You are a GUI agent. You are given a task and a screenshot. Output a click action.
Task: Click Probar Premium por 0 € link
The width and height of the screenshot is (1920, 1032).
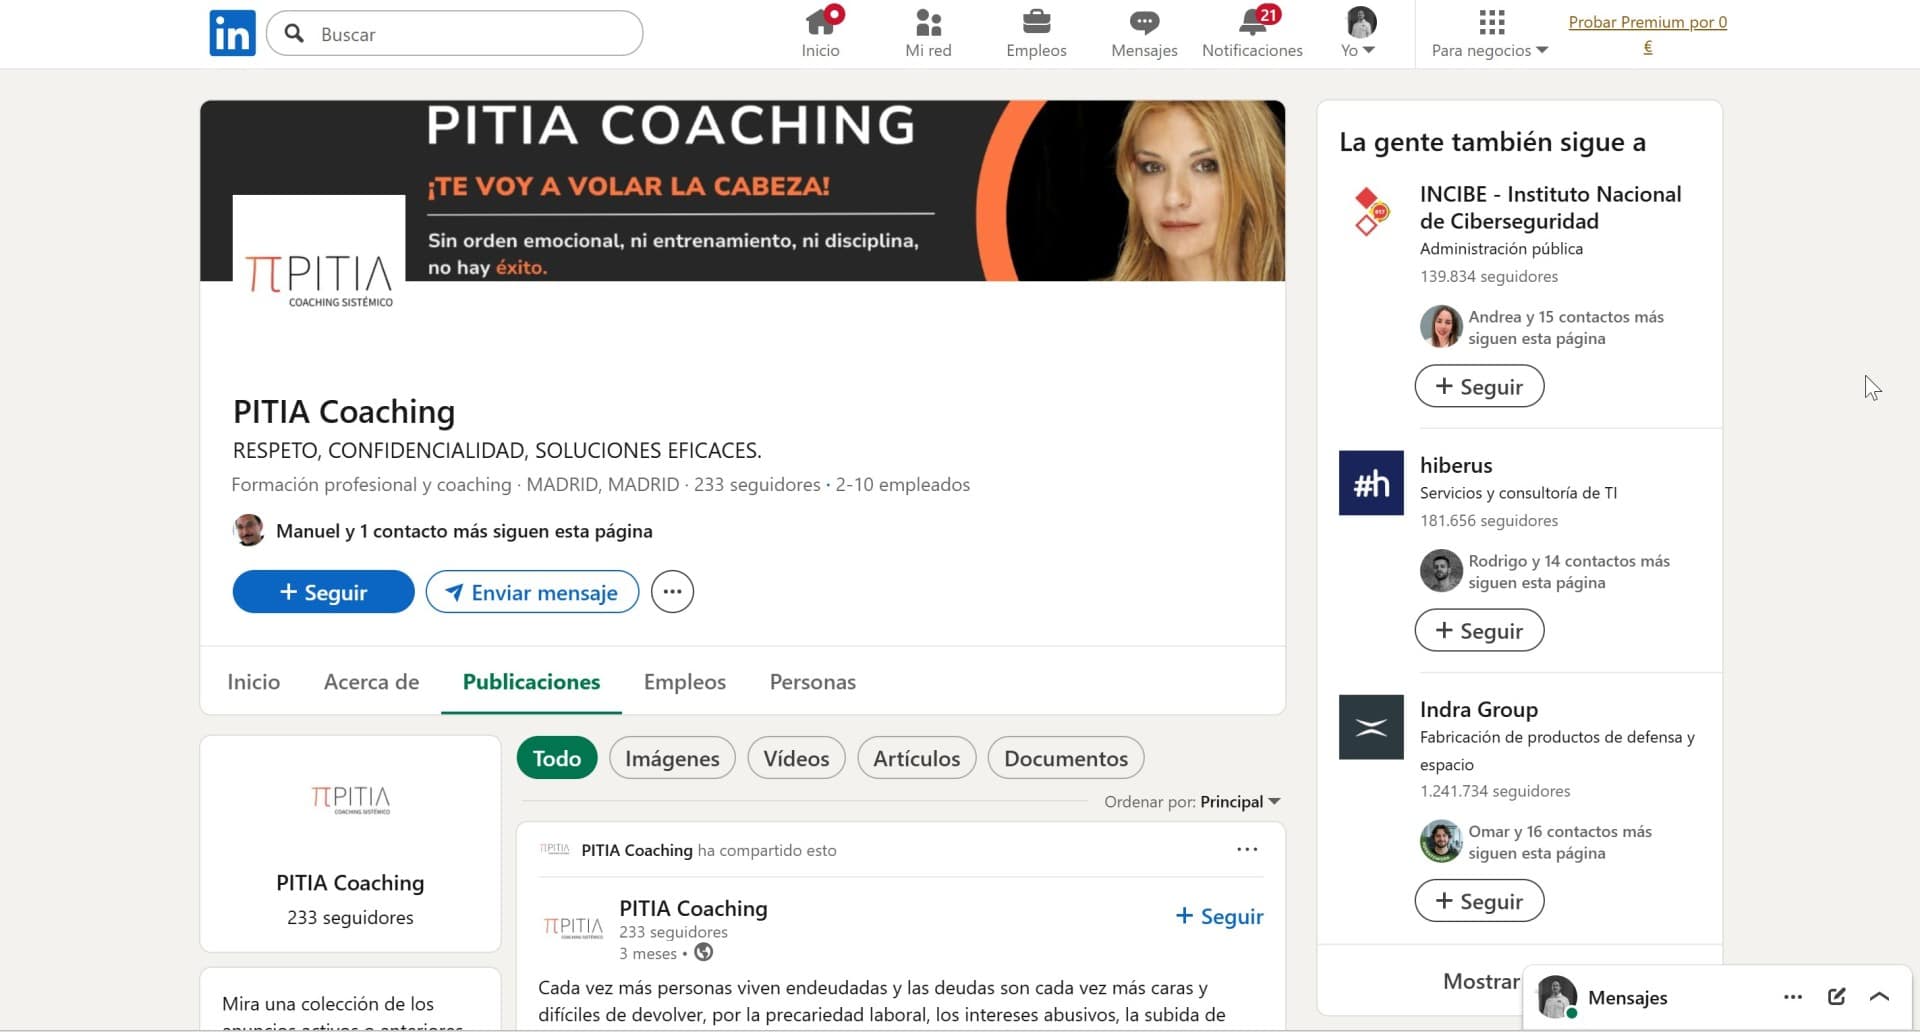(x=1647, y=34)
